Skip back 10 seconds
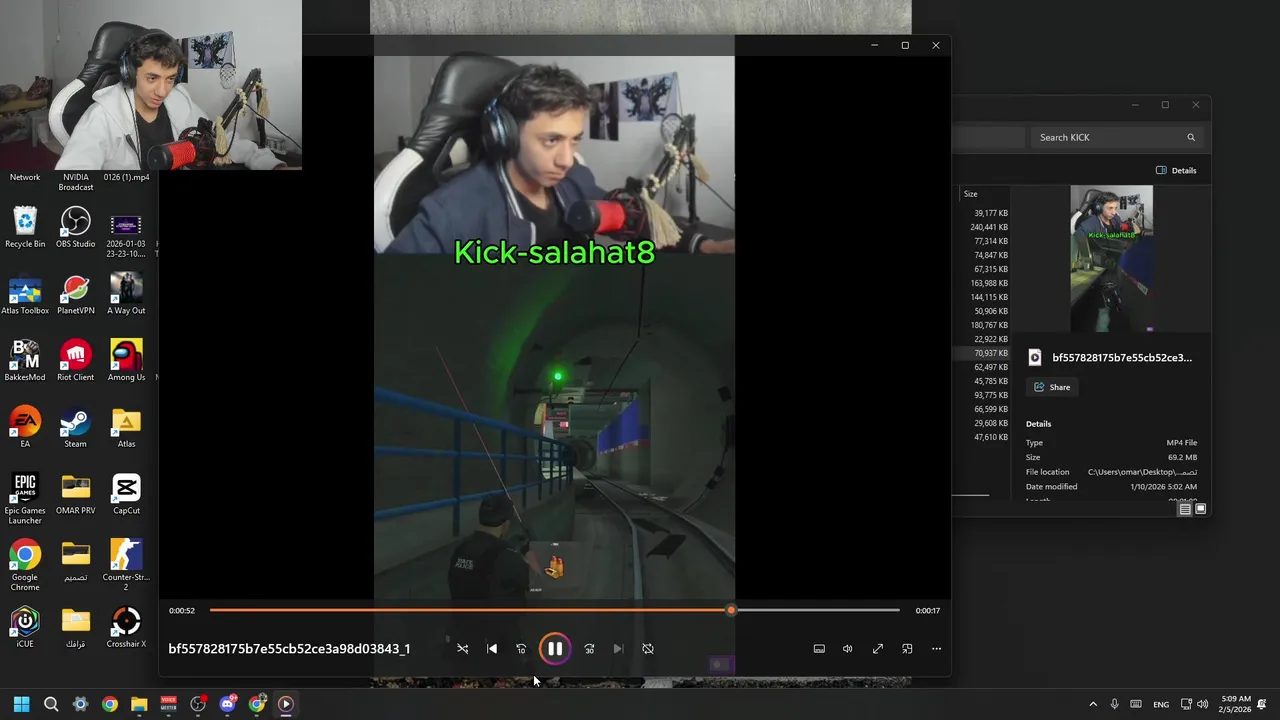1280x720 pixels. pyautogui.click(x=521, y=649)
